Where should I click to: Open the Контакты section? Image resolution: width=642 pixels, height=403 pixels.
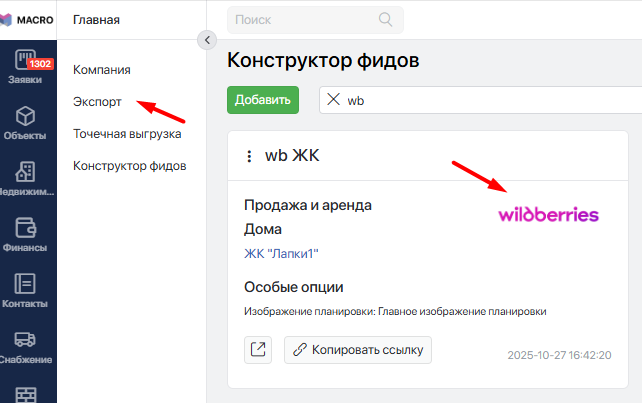click(27, 289)
